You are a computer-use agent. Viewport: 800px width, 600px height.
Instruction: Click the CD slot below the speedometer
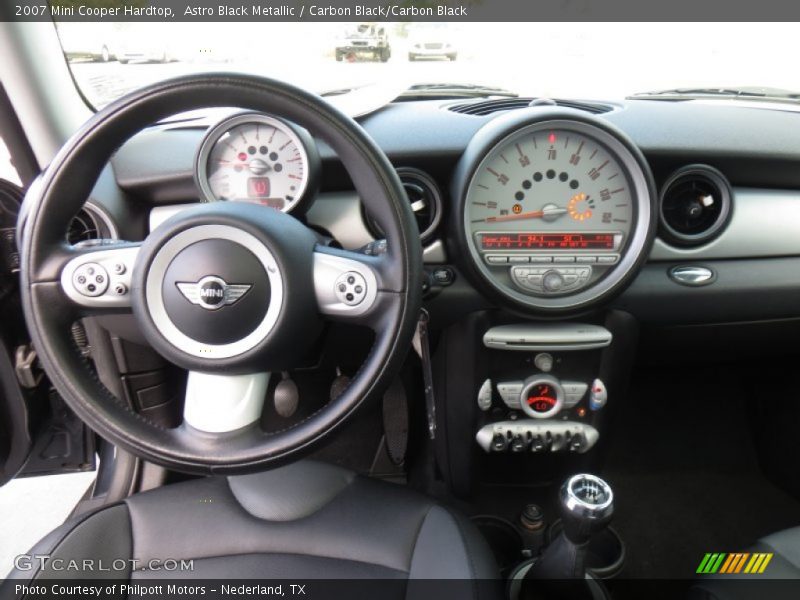pyautogui.click(x=547, y=337)
